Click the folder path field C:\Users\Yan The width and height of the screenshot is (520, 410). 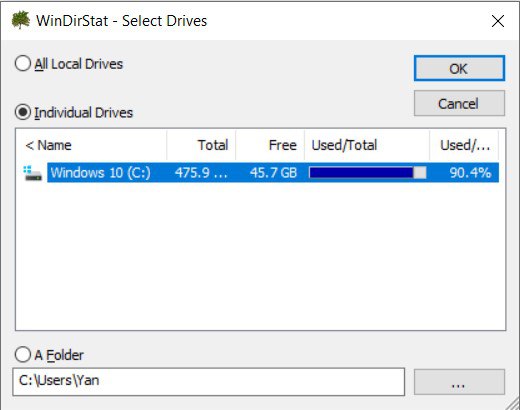click(x=209, y=382)
